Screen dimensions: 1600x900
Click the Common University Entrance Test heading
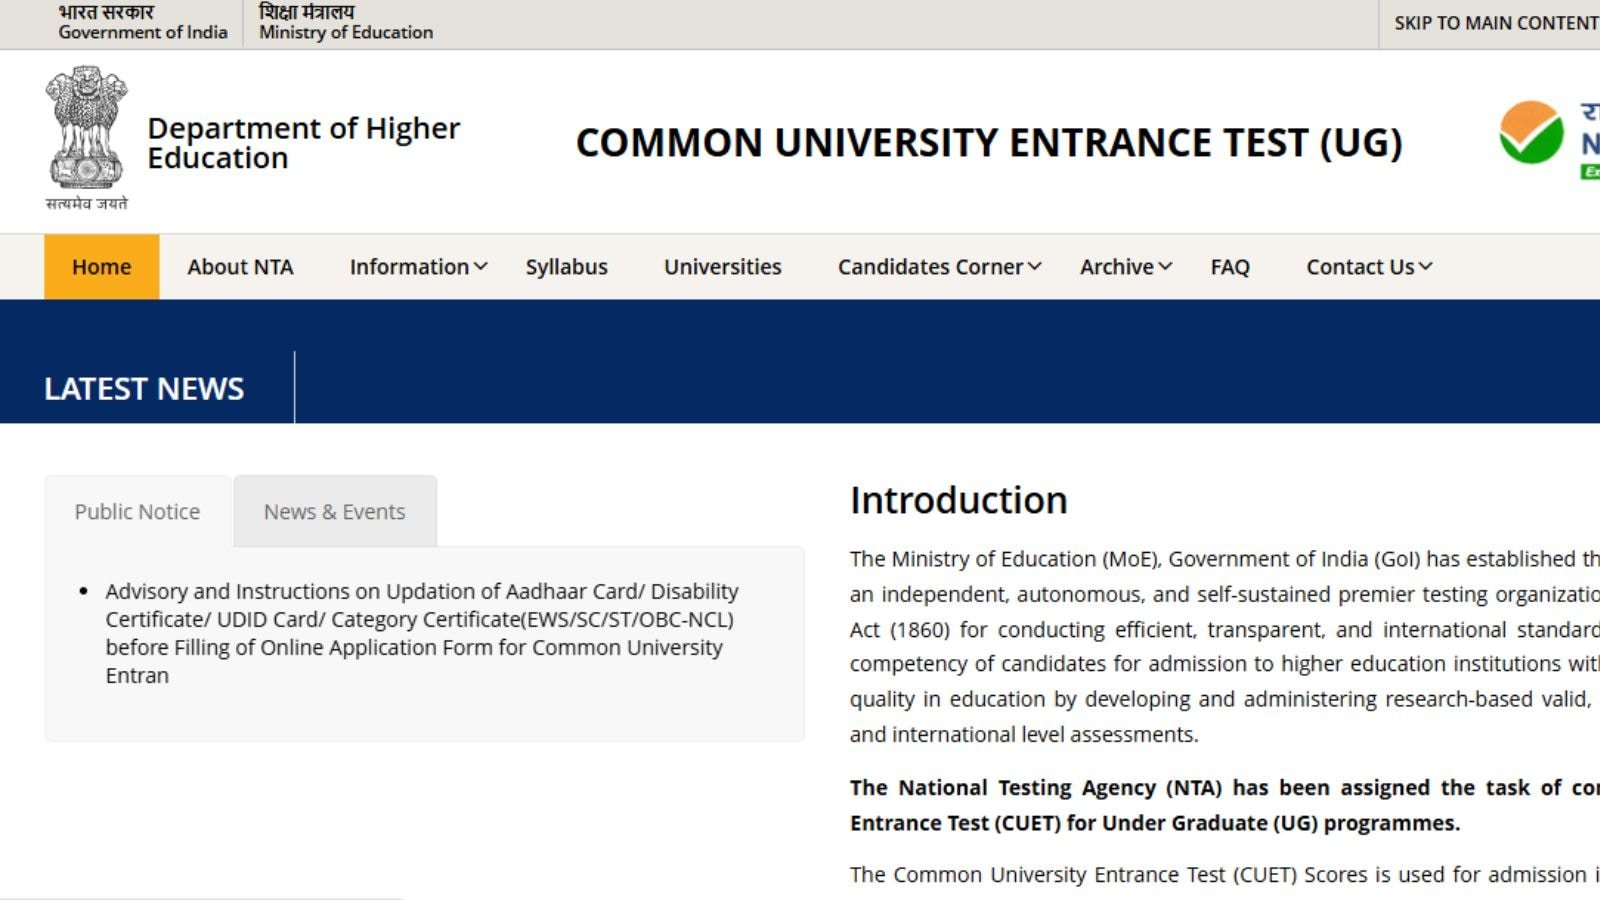(988, 143)
